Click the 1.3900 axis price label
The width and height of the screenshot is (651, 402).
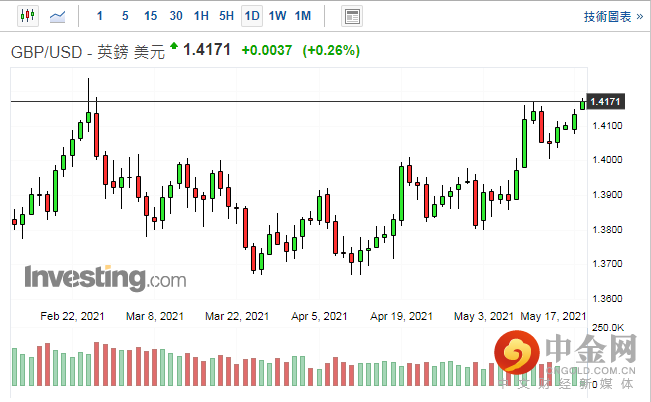pos(607,195)
